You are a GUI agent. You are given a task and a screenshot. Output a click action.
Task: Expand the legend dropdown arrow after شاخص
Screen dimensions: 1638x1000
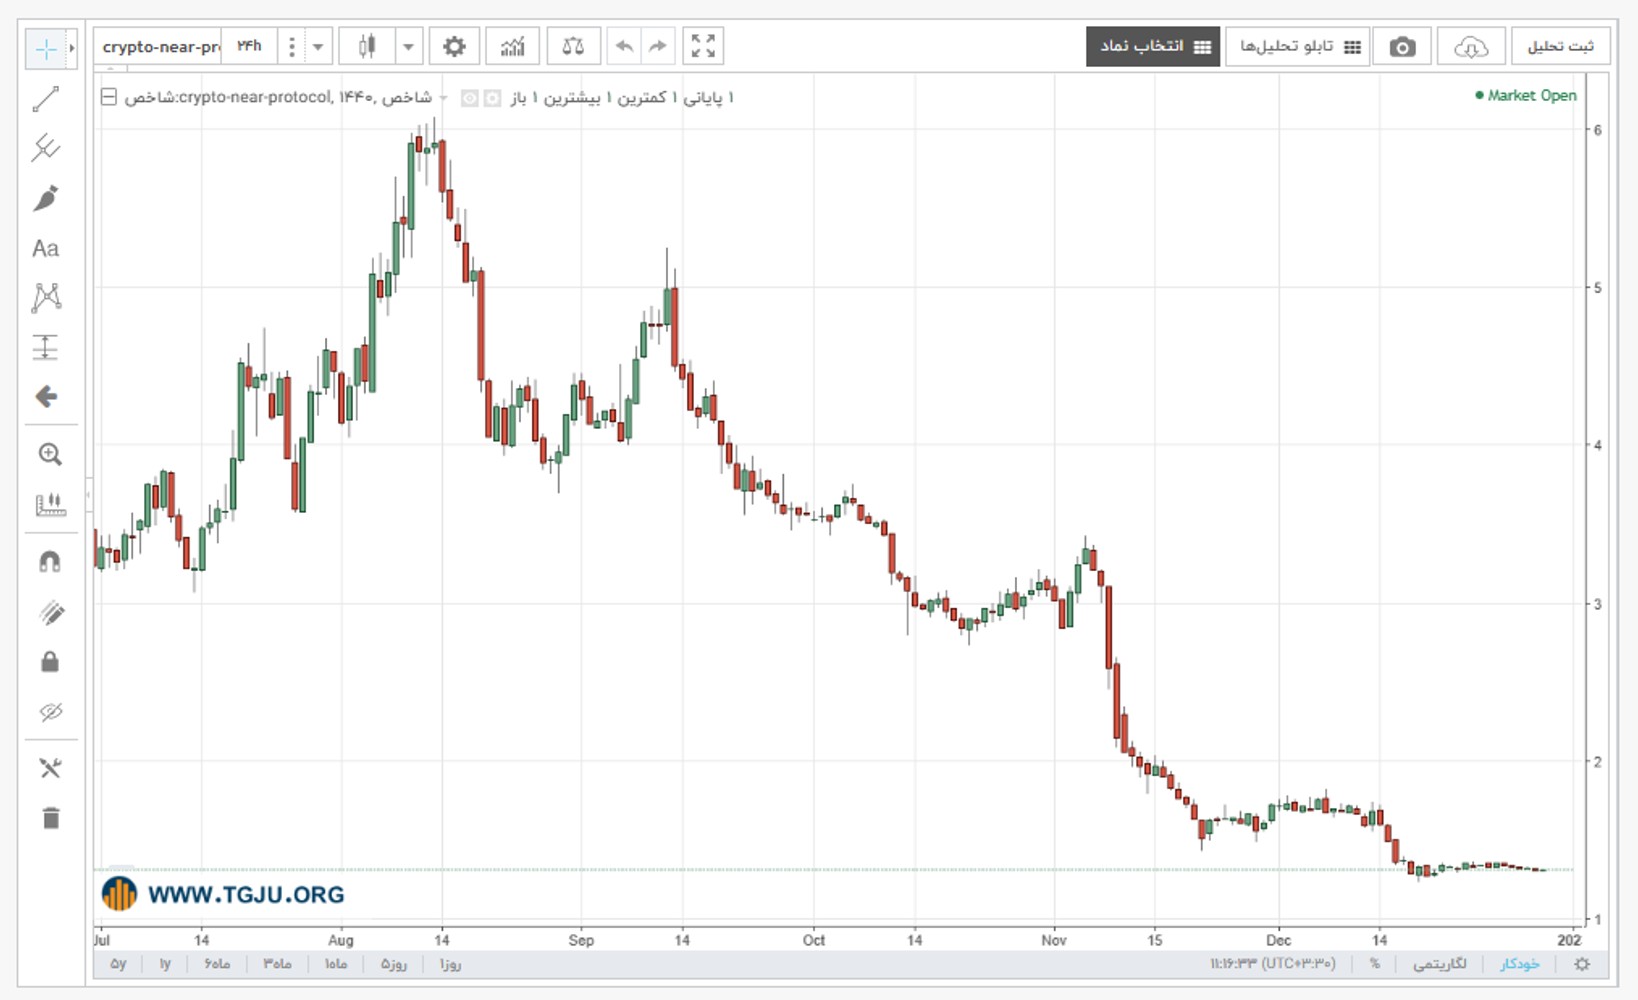(x=444, y=98)
